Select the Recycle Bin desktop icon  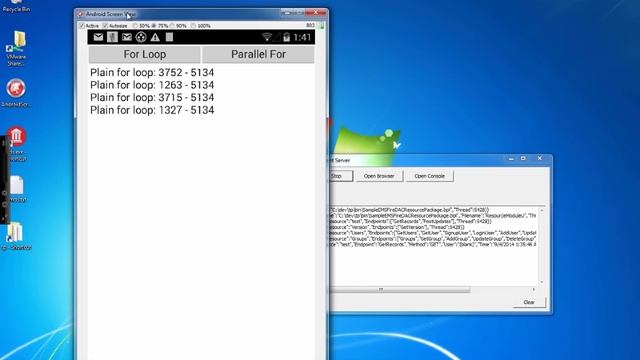point(16,6)
